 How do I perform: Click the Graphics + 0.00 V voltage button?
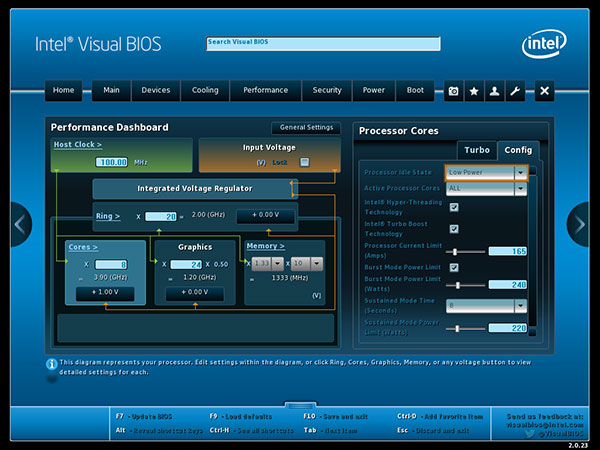[x=195, y=293]
